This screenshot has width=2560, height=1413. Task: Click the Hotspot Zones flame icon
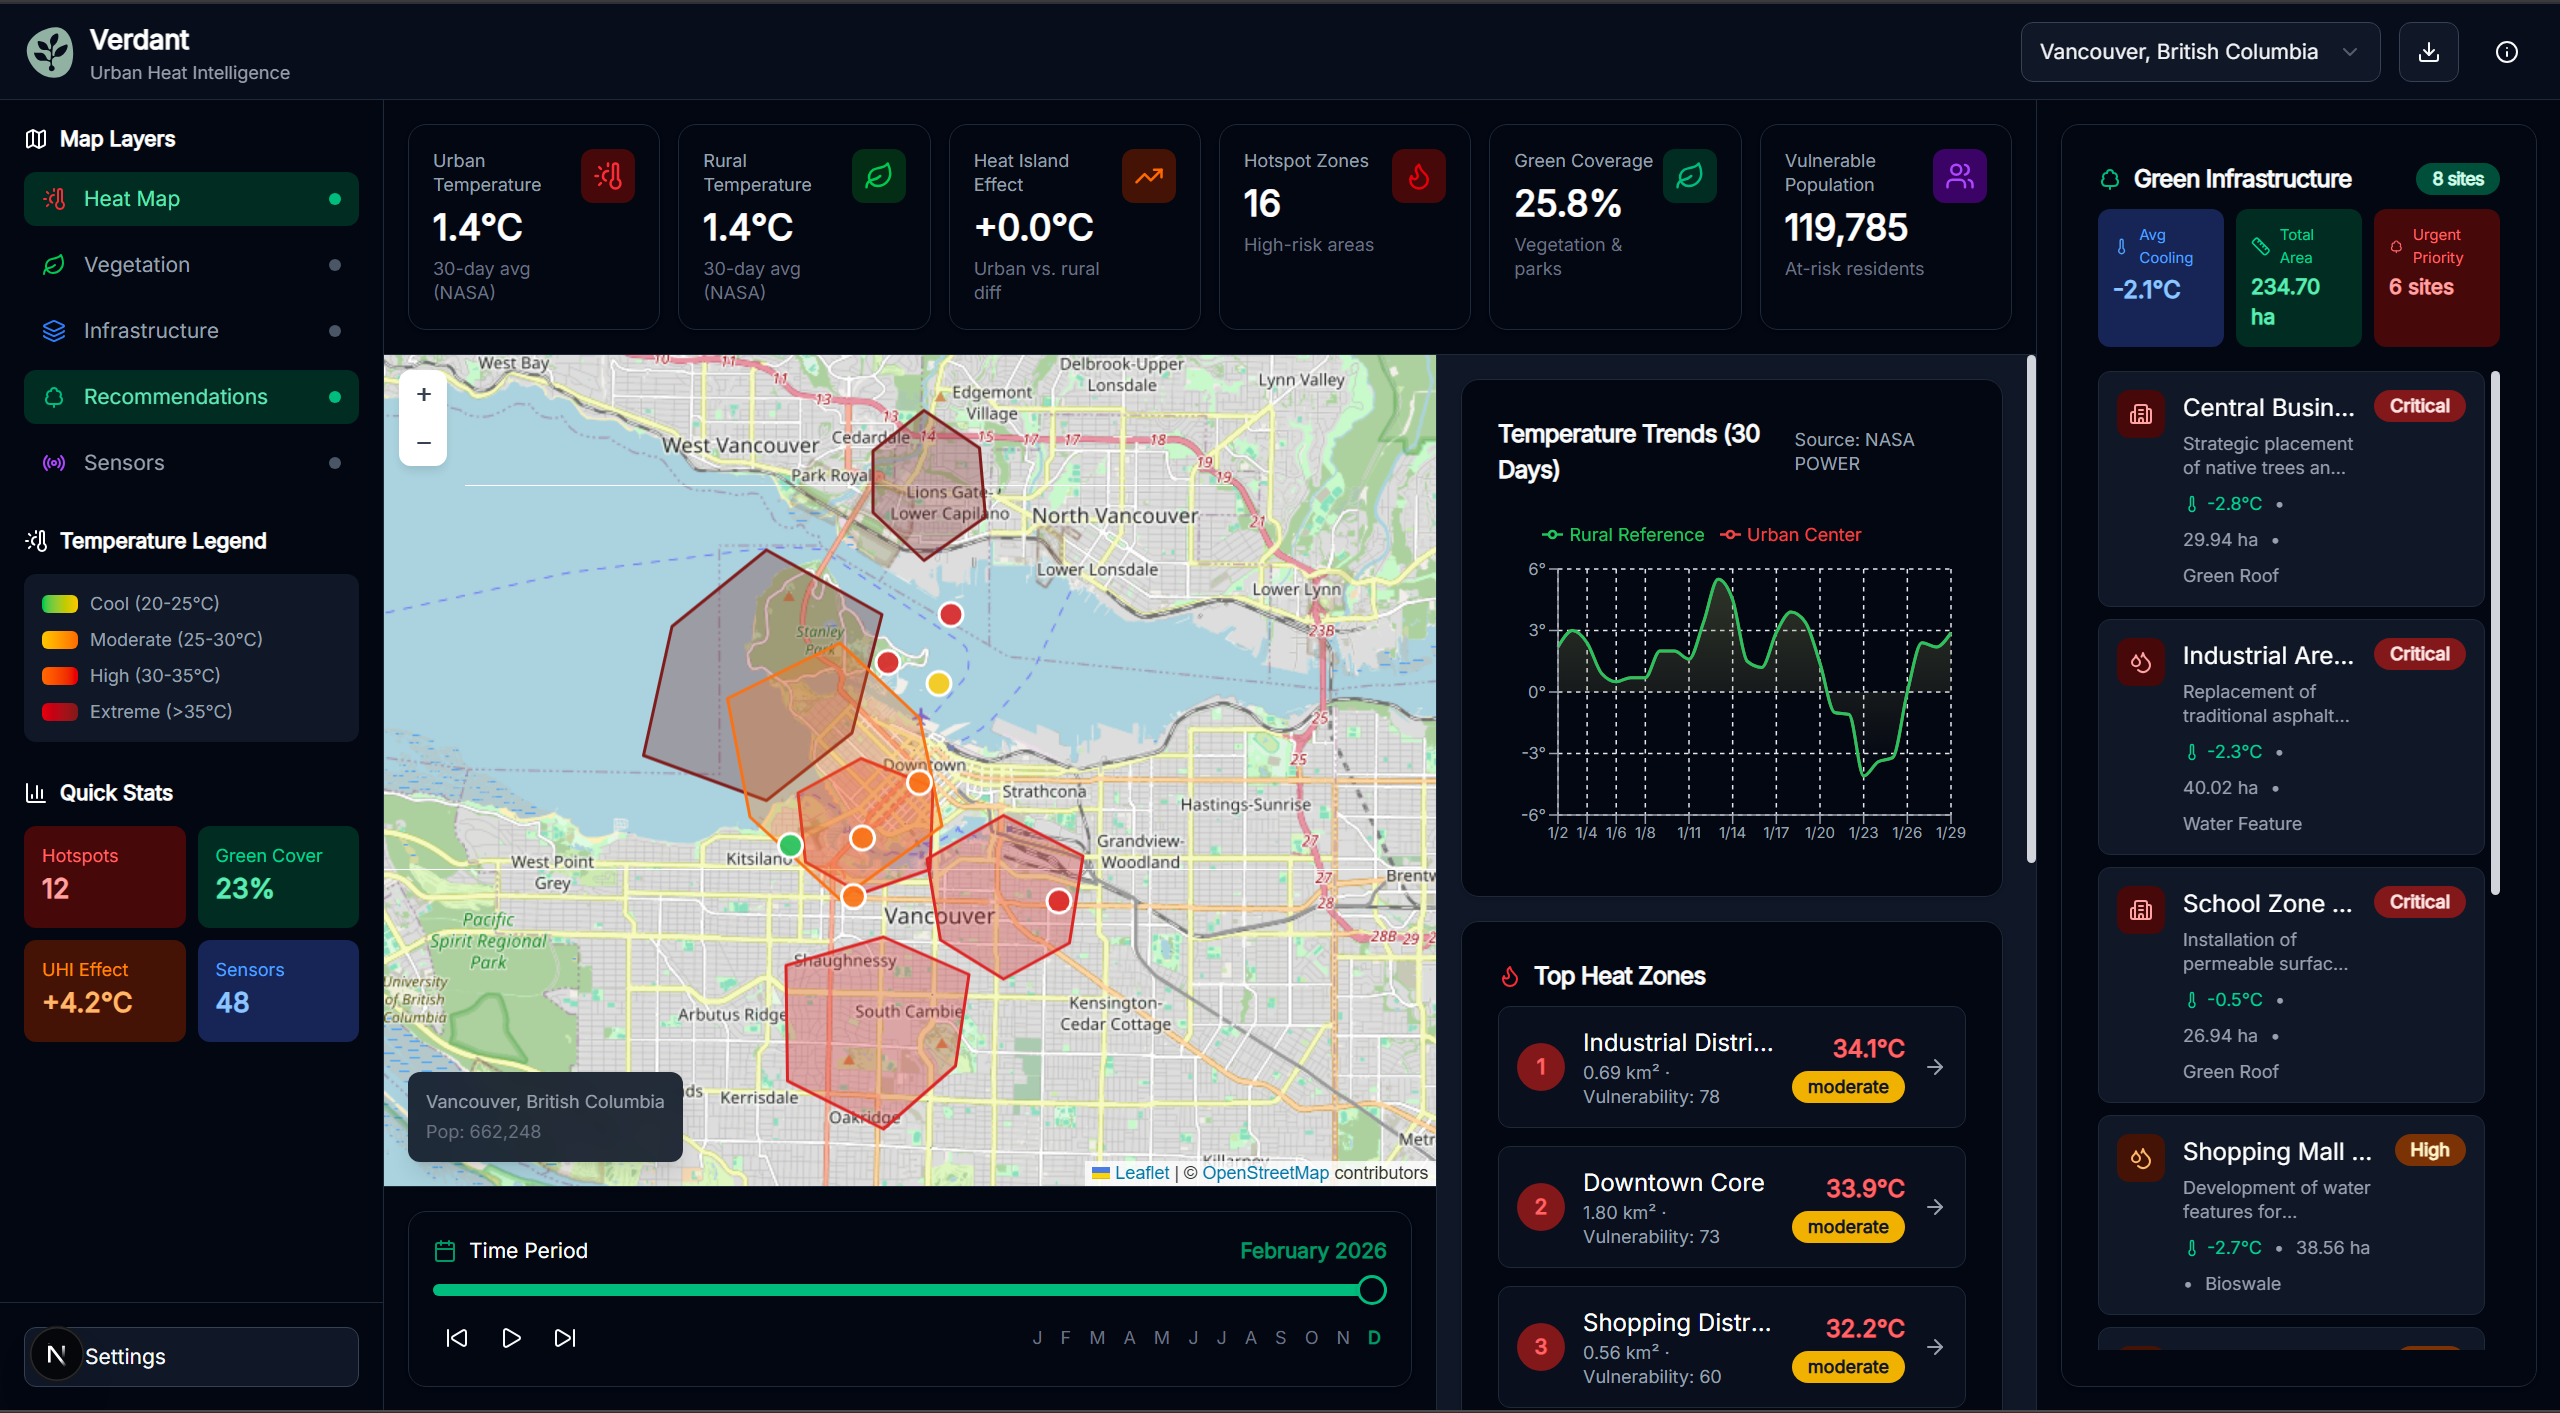(1418, 177)
